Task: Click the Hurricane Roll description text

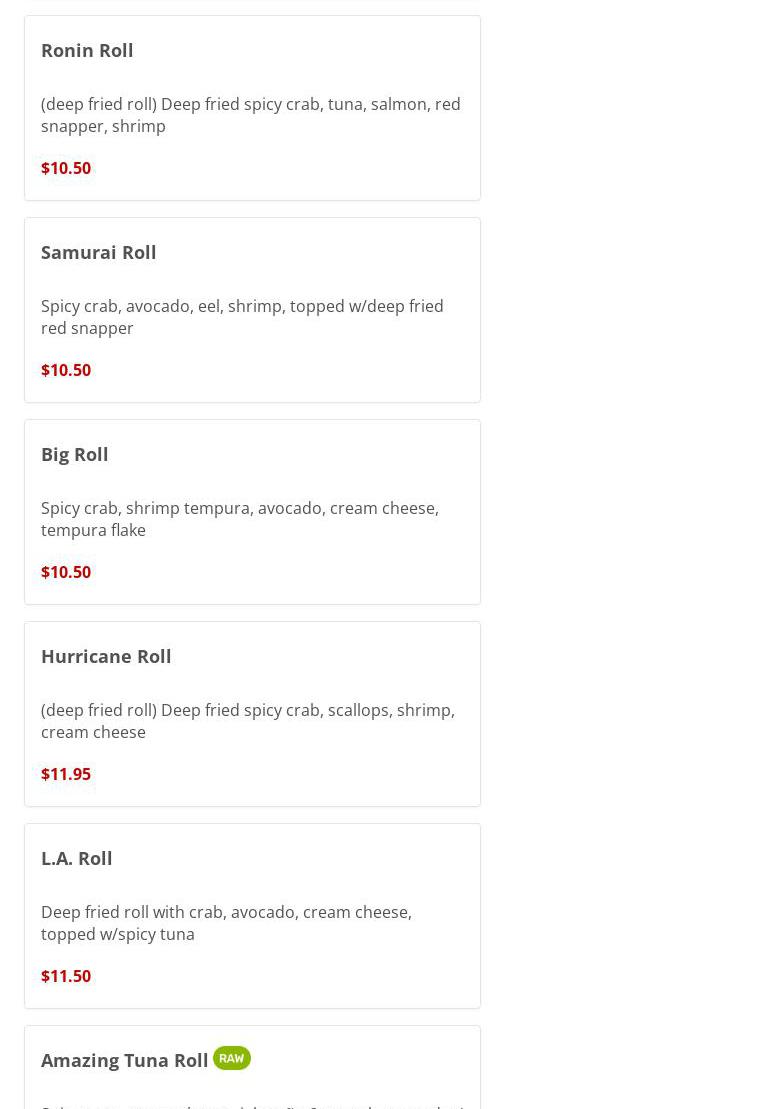Action: (247, 721)
